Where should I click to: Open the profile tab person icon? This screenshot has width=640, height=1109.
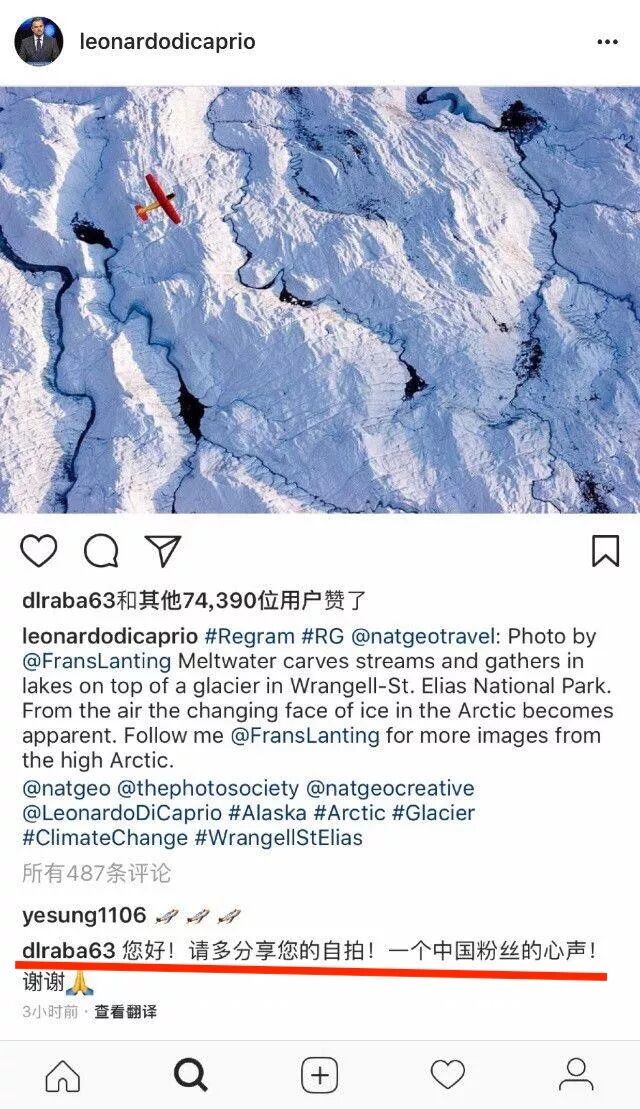point(576,1076)
